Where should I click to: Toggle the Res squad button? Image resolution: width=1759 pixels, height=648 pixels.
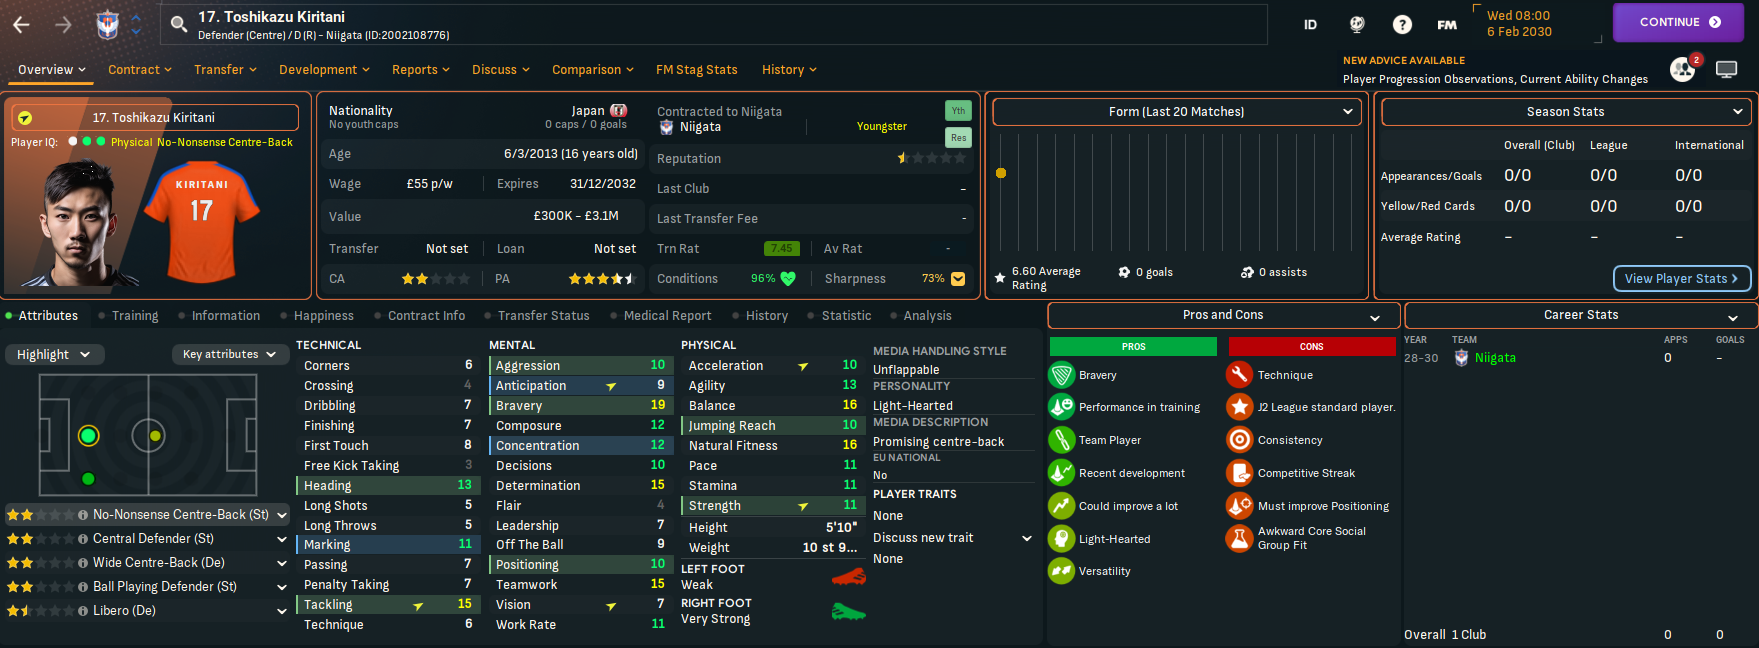[958, 138]
